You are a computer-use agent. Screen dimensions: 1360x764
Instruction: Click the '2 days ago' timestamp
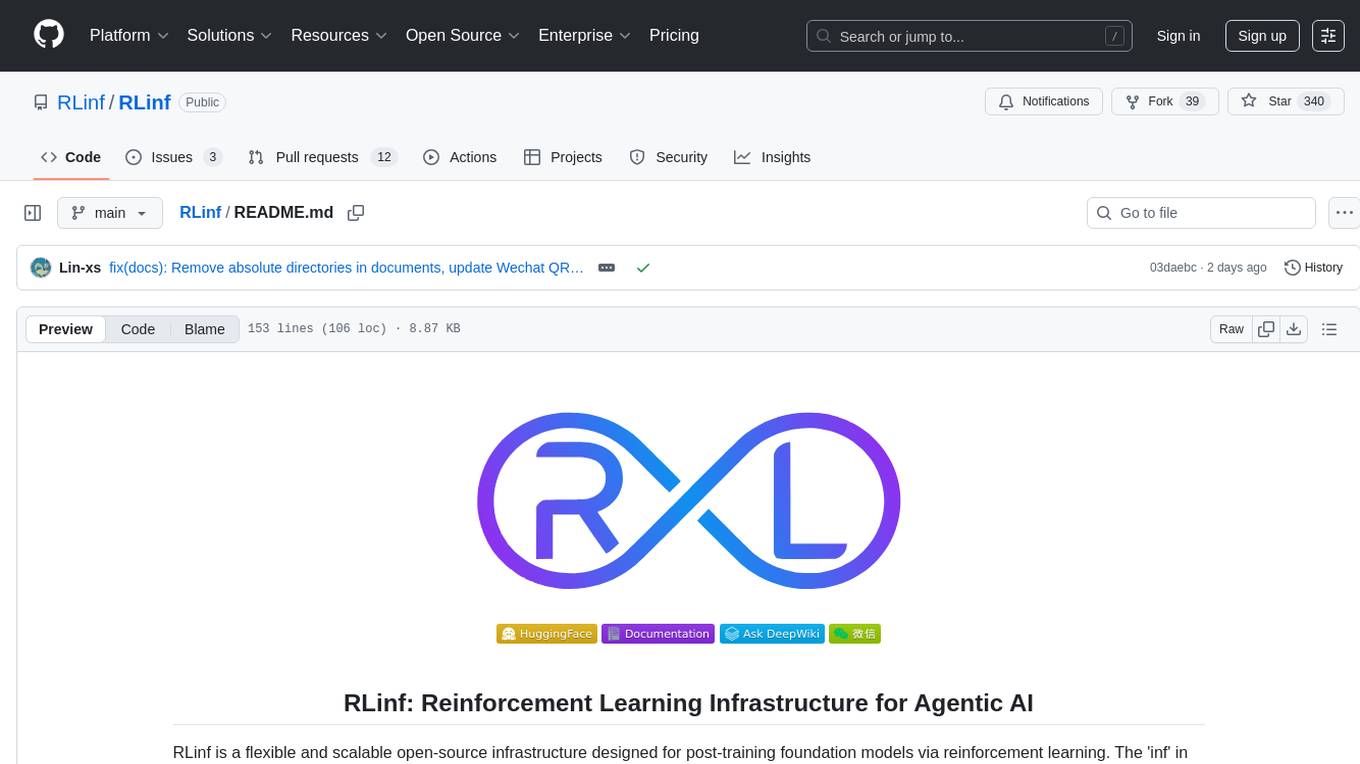[x=1236, y=267]
